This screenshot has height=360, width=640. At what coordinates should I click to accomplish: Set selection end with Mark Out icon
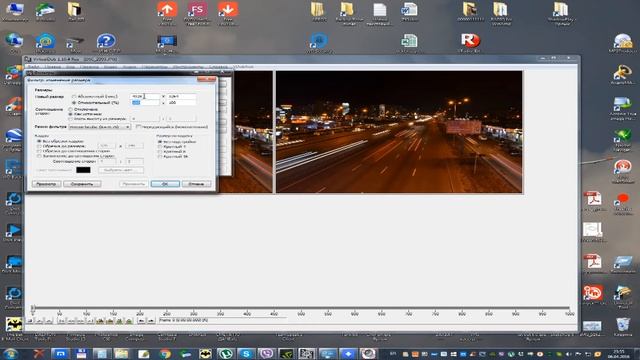tap(151, 321)
